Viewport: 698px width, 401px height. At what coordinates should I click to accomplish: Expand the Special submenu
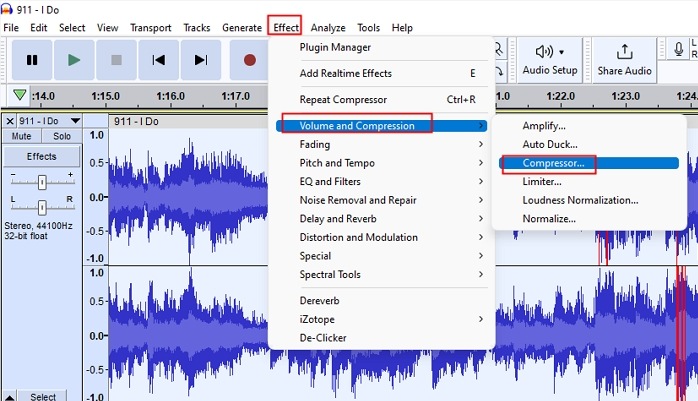381,256
